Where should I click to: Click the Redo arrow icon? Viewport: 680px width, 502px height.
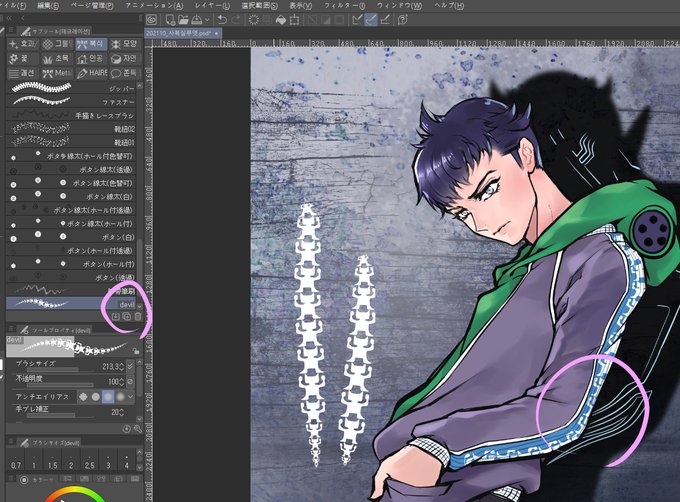tap(235, 20)
